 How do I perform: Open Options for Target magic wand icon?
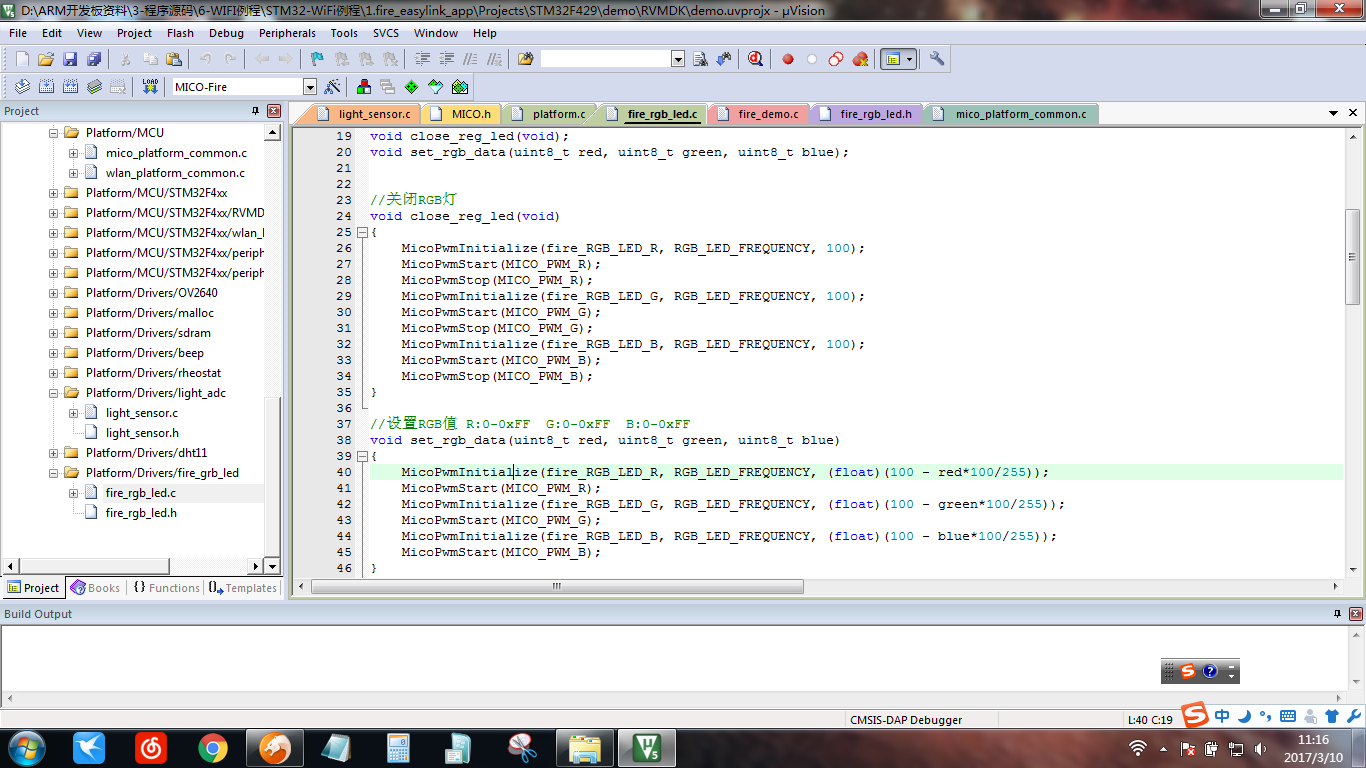[x=333, y=87]
